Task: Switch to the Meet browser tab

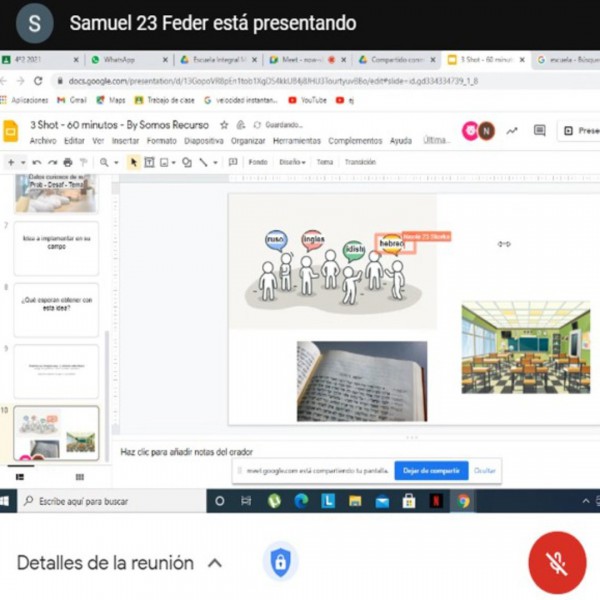Action: pyautogui.click(x=307, y=60)
